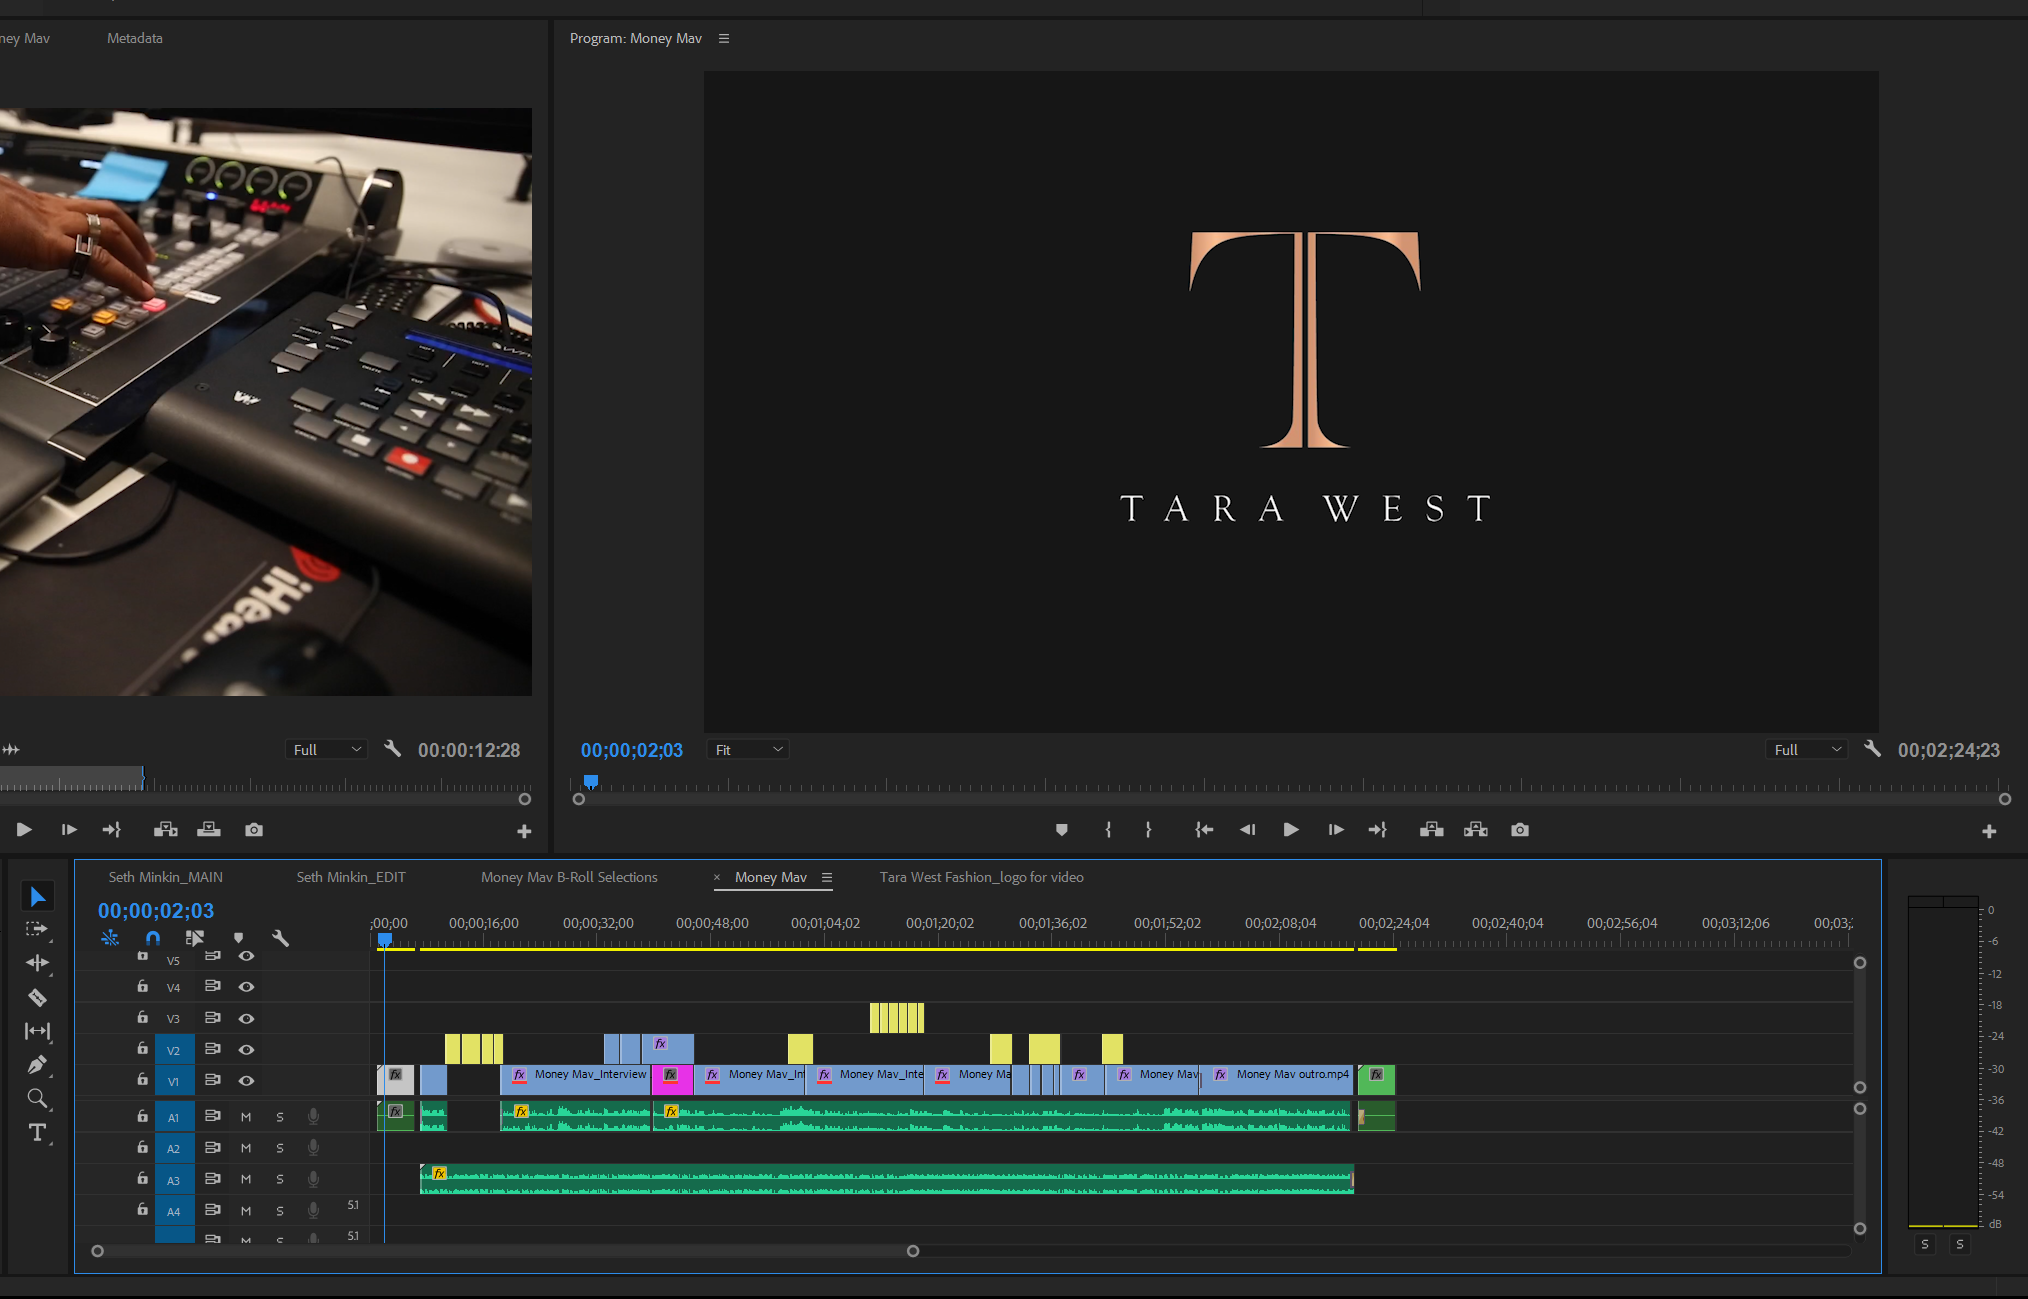The width and height of the screenshot is (2028, 1299).
Task: Click Extract button in Program monitor
Action: click(x=1476, y=830)
